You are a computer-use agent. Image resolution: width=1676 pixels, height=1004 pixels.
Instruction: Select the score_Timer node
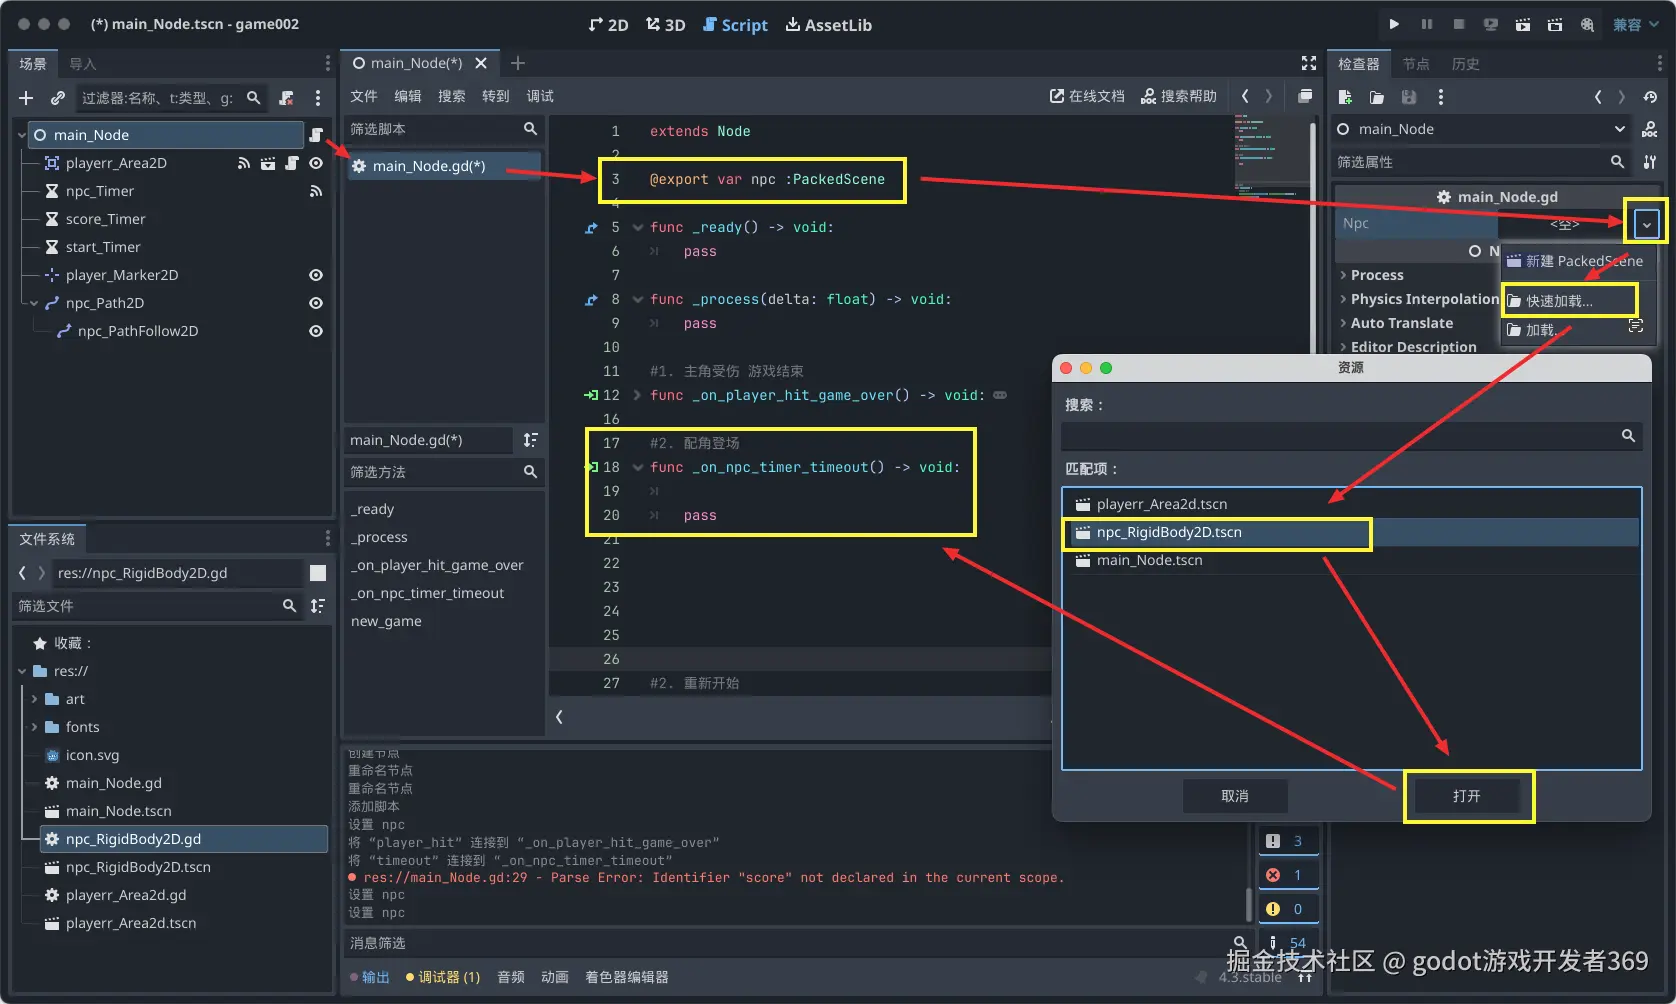[105, 219]
